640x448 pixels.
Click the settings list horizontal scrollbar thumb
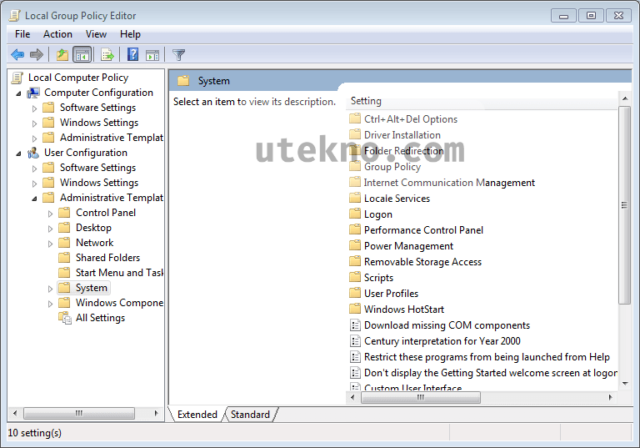pyautogui.click(x=421, y=397)
